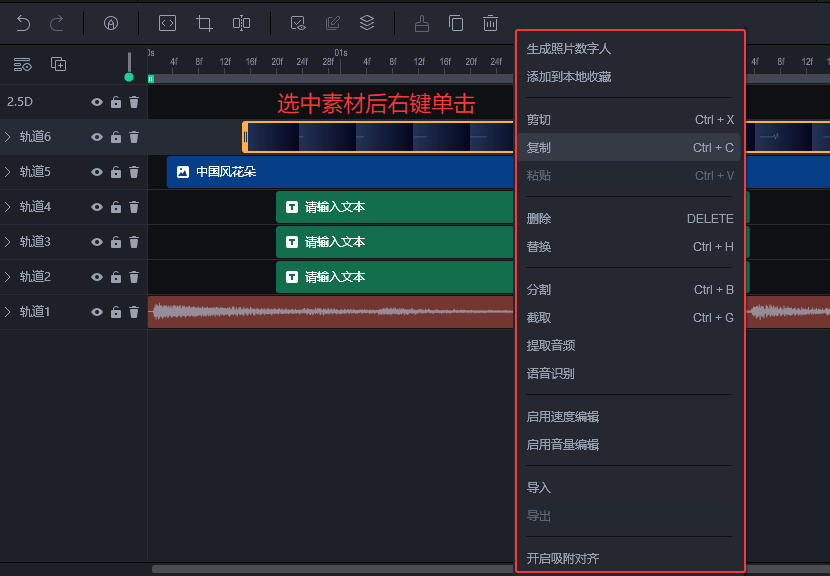Click the copy duplicate icon in toolbar
Viewport: 830px width, 576px height.
coord(456,22)
